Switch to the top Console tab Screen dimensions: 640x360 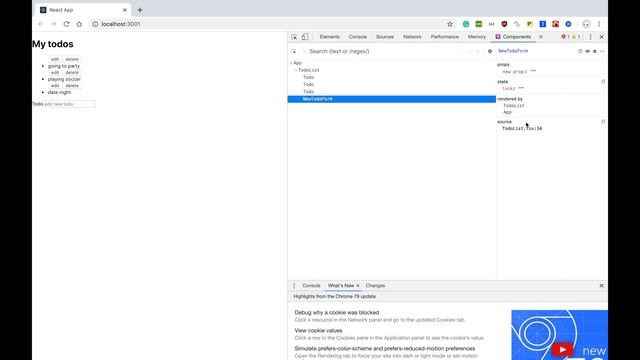[358, 37]
